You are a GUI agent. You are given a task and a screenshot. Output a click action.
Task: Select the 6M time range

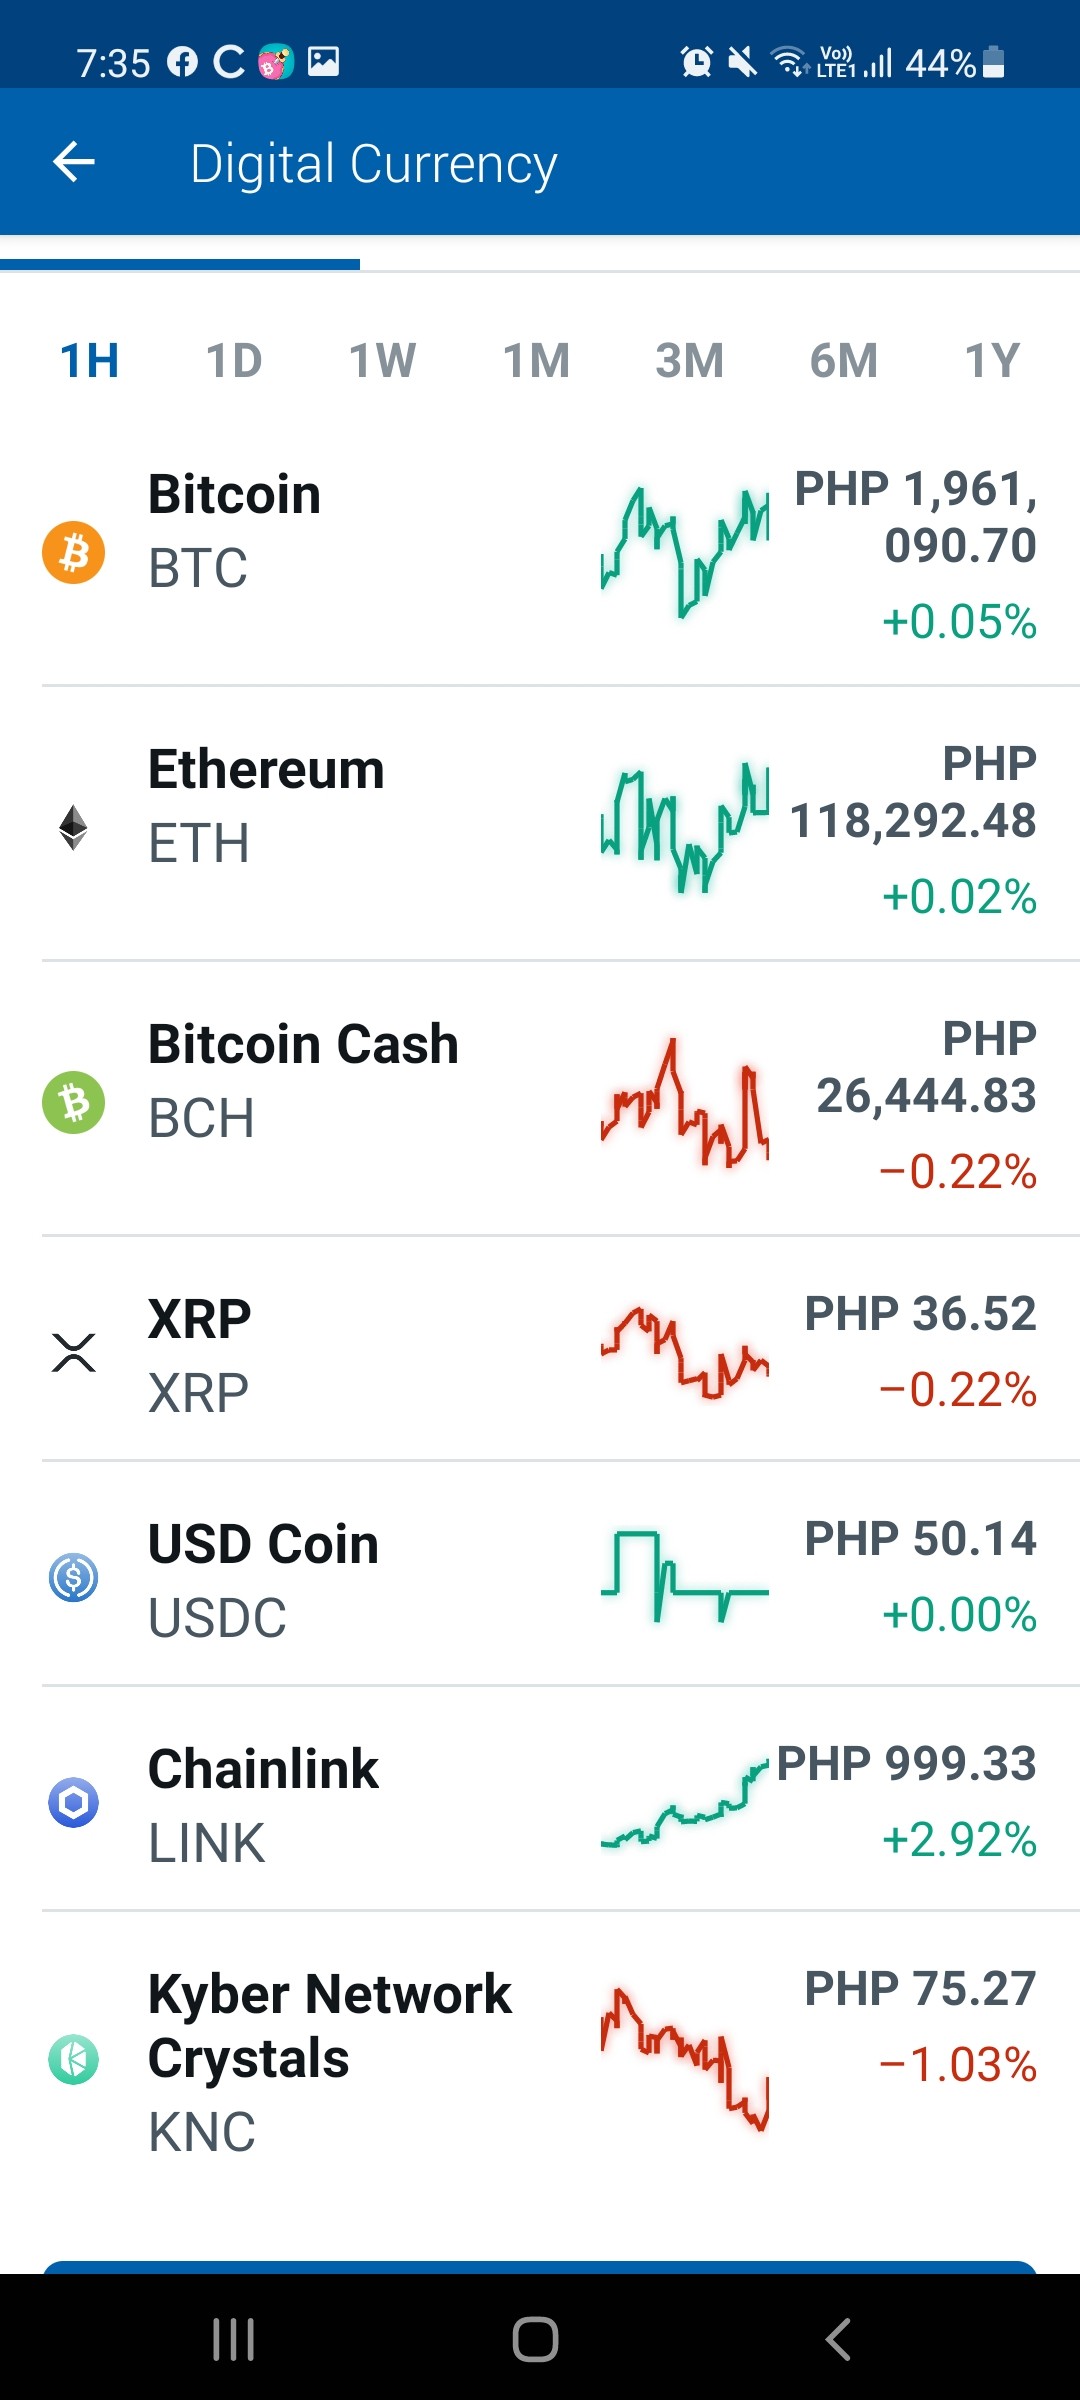[843, 360]
